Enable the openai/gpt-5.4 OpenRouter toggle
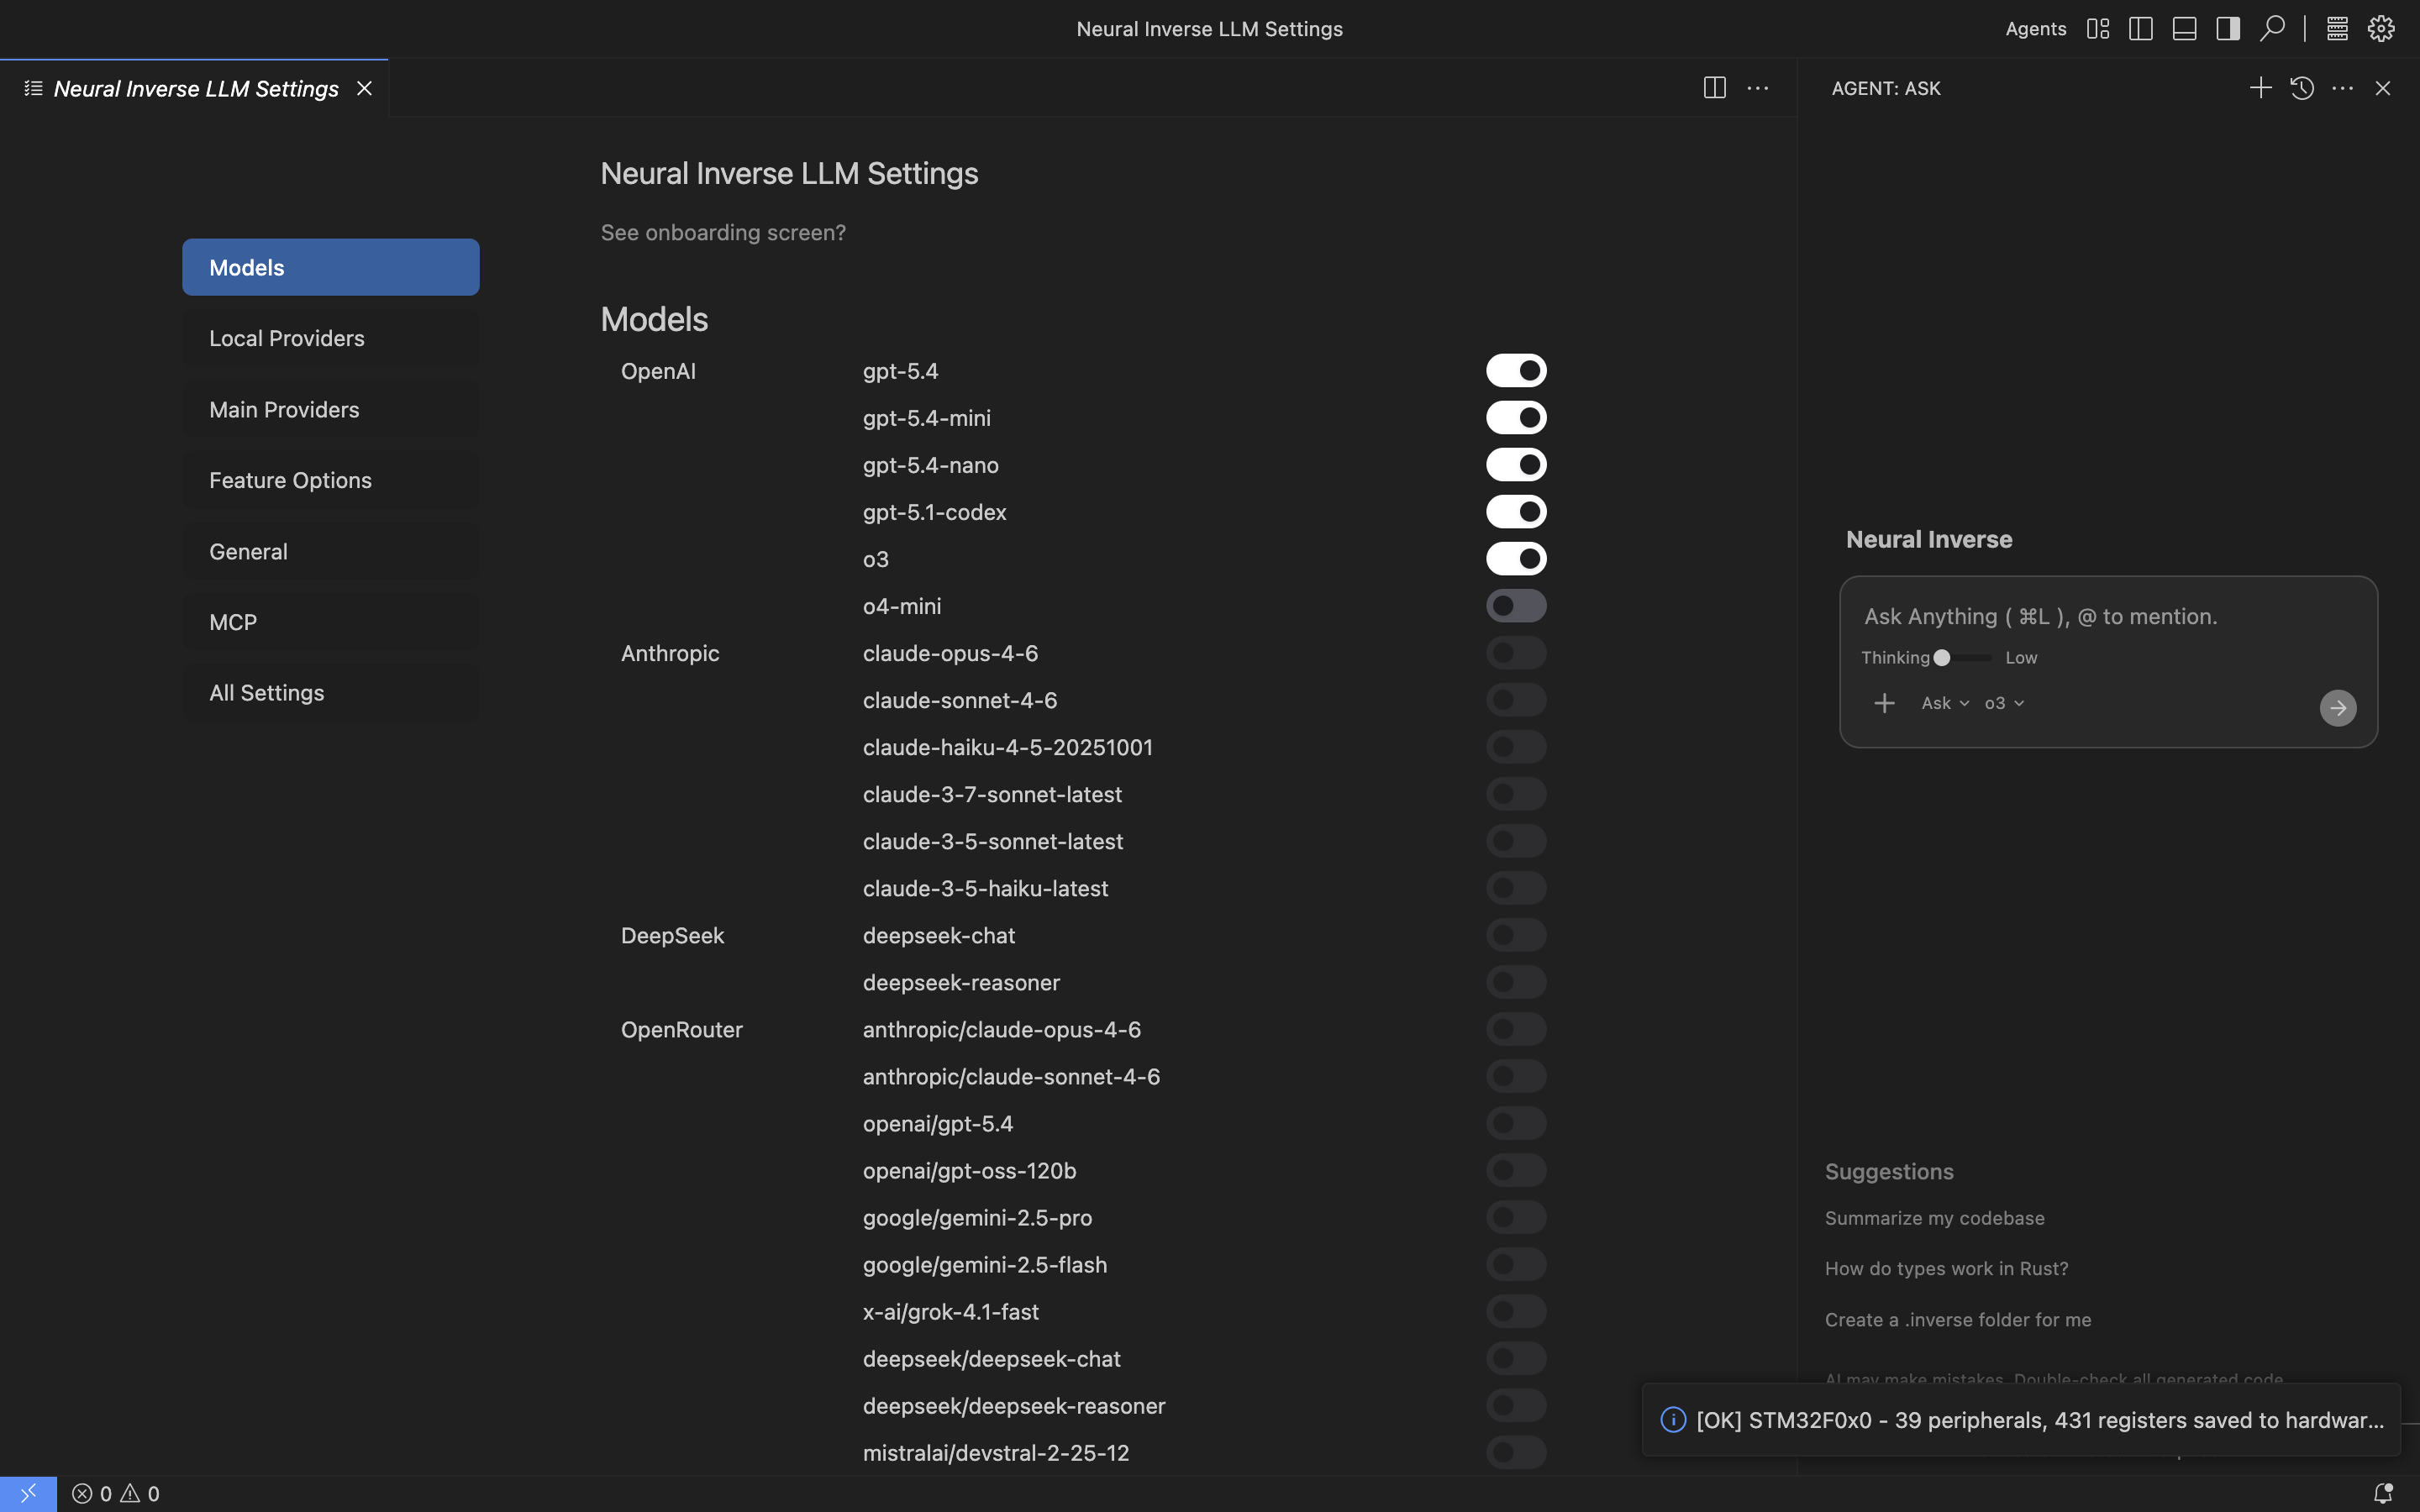This screenshot has height=1512, width=2420. click(1516, 1123)
